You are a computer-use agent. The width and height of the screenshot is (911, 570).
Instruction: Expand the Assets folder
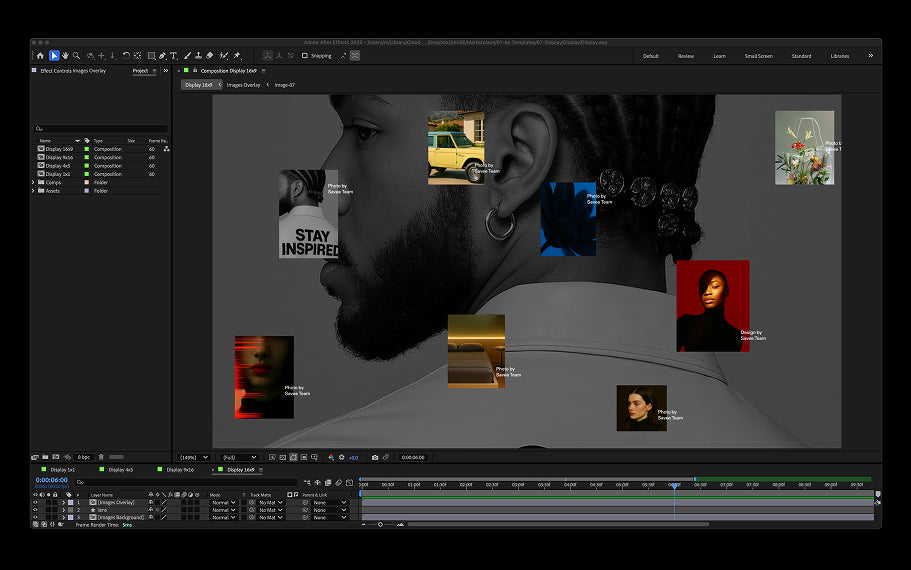coord(33,191)
